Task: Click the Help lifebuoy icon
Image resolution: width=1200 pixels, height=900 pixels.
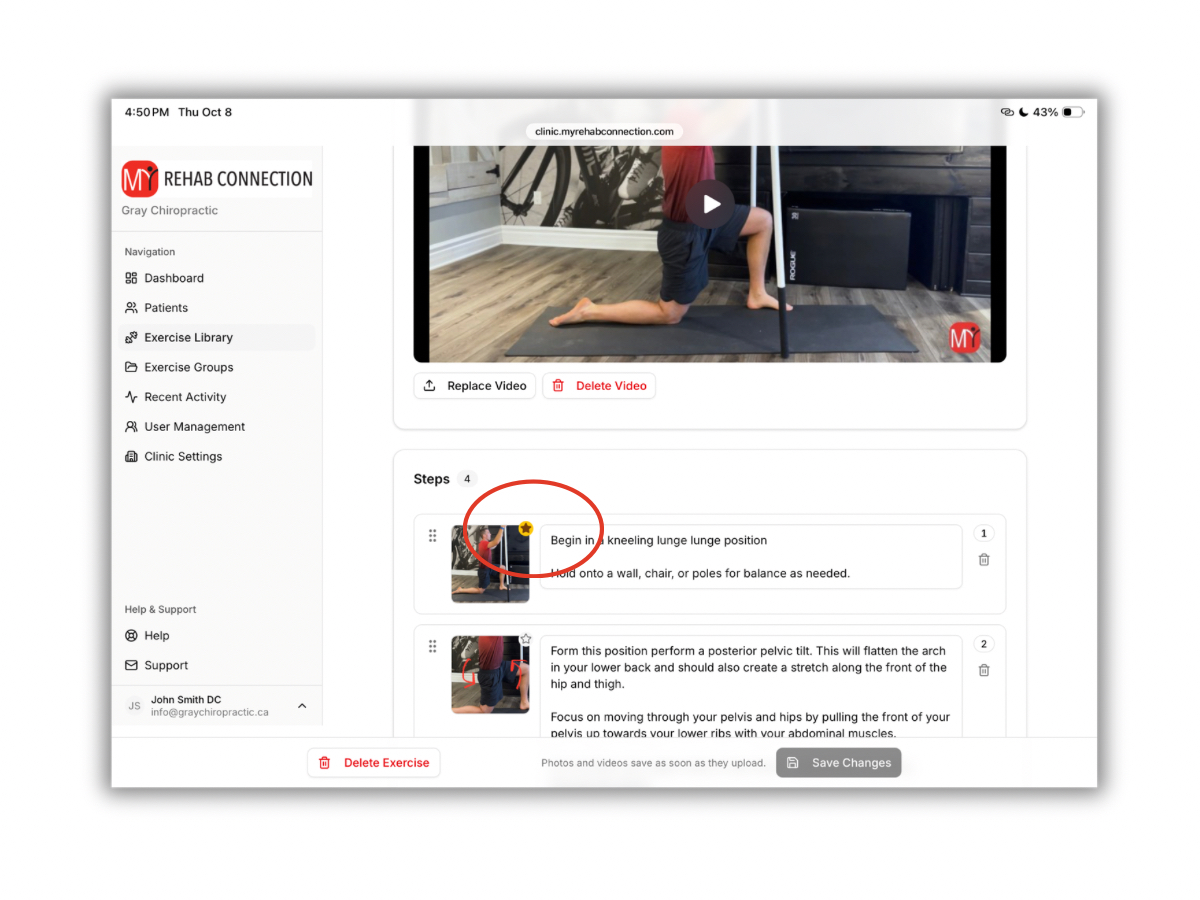Action: coord(131,635)
